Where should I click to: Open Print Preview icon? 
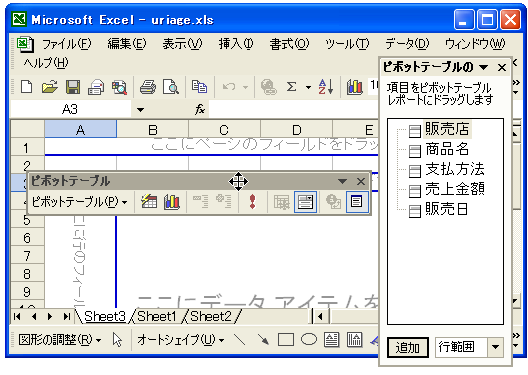pos(171,87)
